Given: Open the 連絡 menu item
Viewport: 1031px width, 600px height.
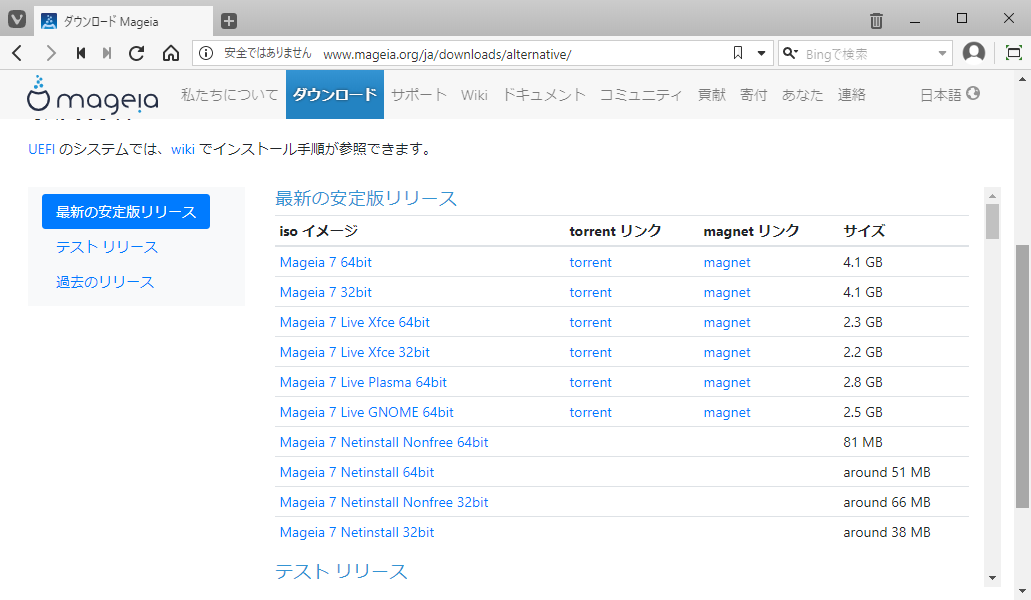Looking at the screenshot, I should tap(851, 95).
